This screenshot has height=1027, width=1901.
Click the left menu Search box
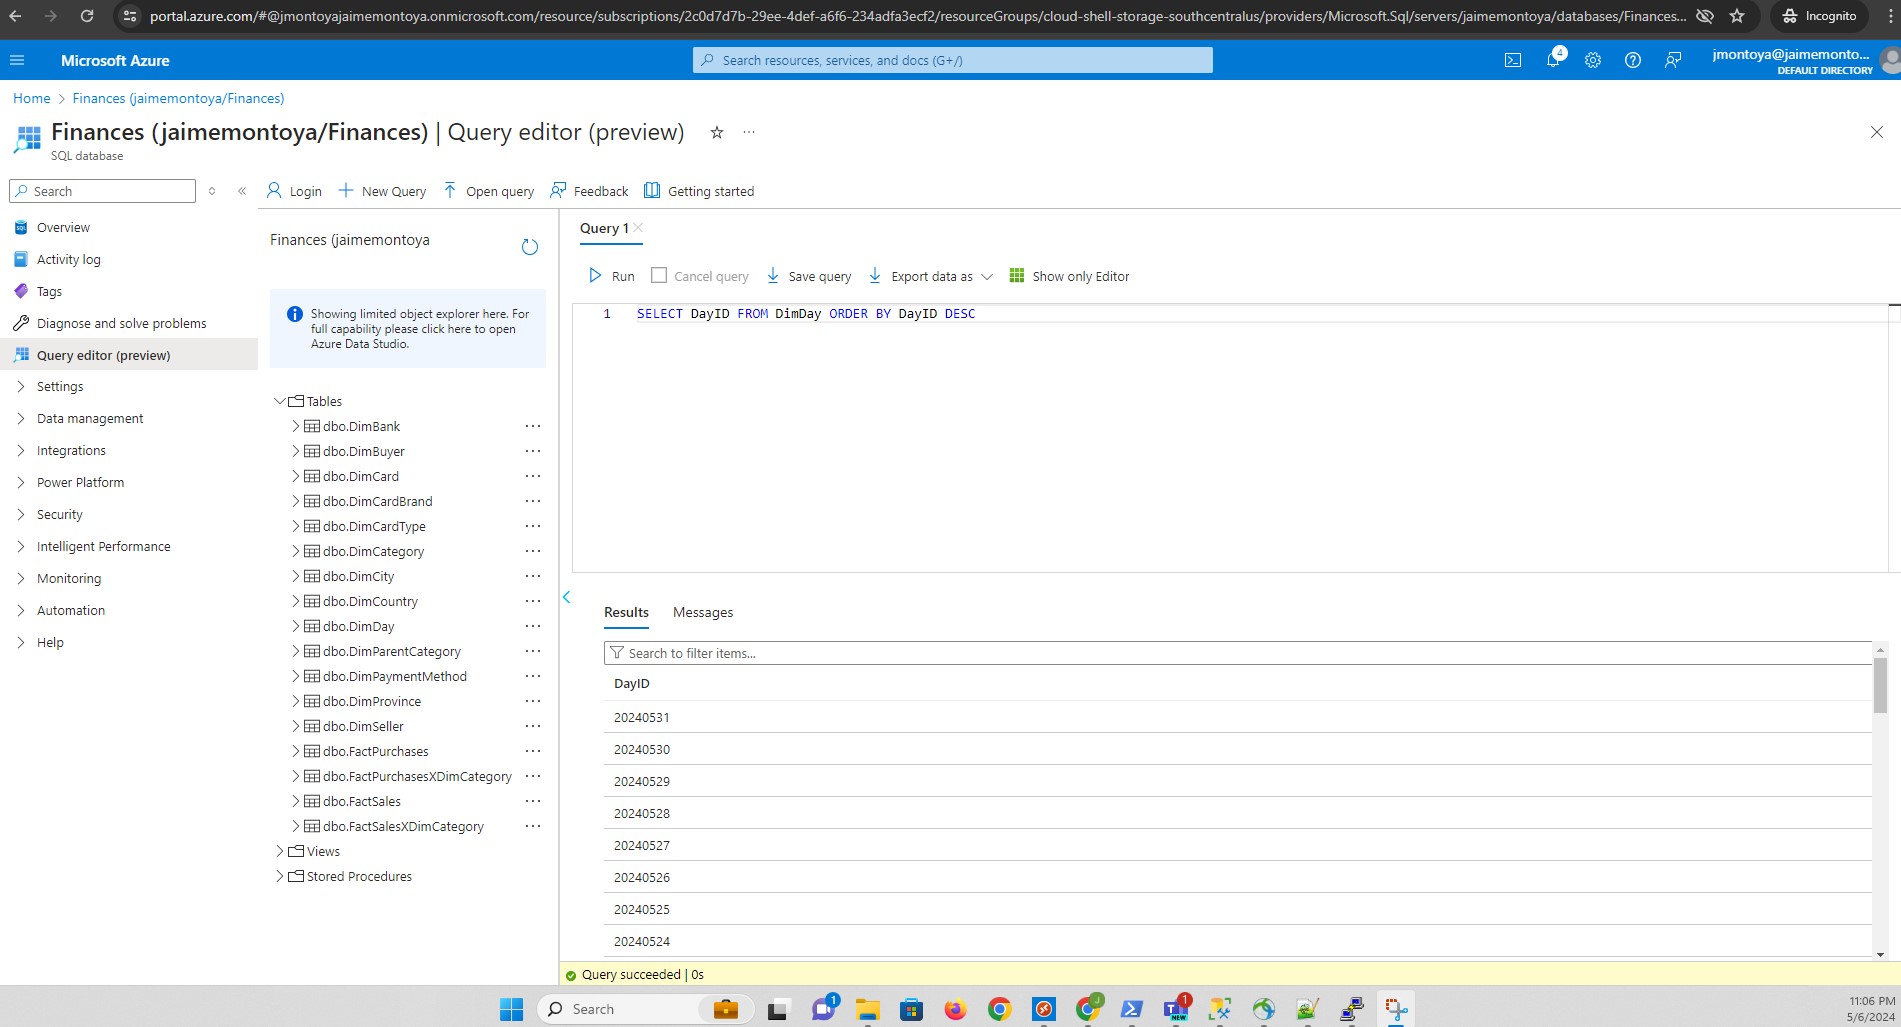click(x=102, y=191)
